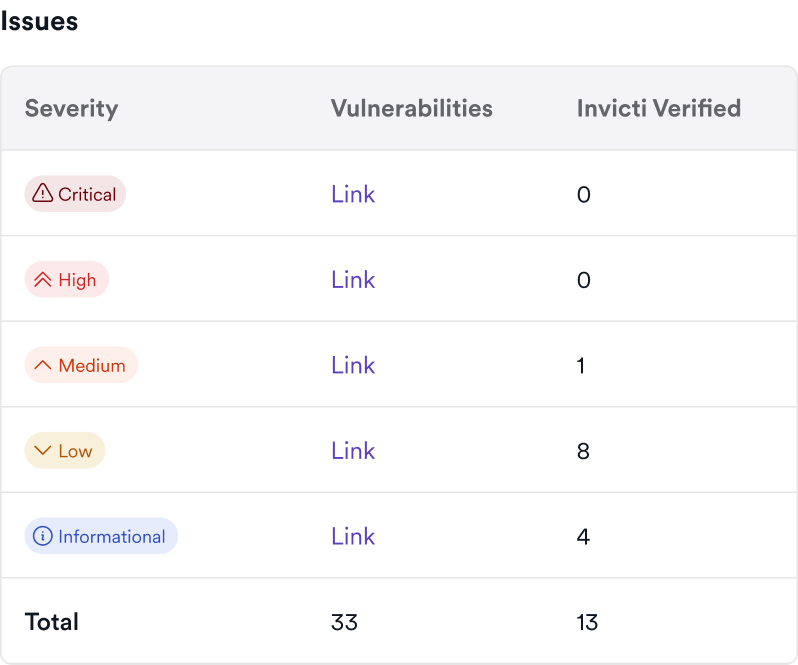The width and height of the screenshot is (798, 665).
Task: Click the Critical severity warning triangle icon
Action: 42,194
